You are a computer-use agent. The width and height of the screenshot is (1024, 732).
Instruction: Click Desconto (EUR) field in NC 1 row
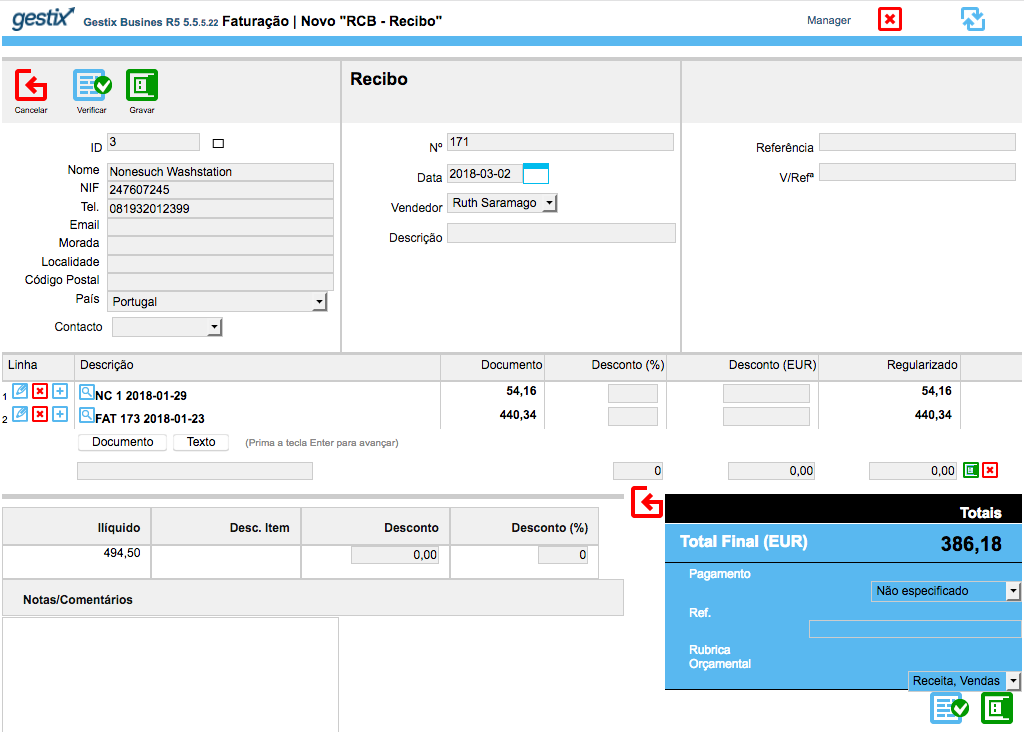pyautogui.click(x=766, y=394)
